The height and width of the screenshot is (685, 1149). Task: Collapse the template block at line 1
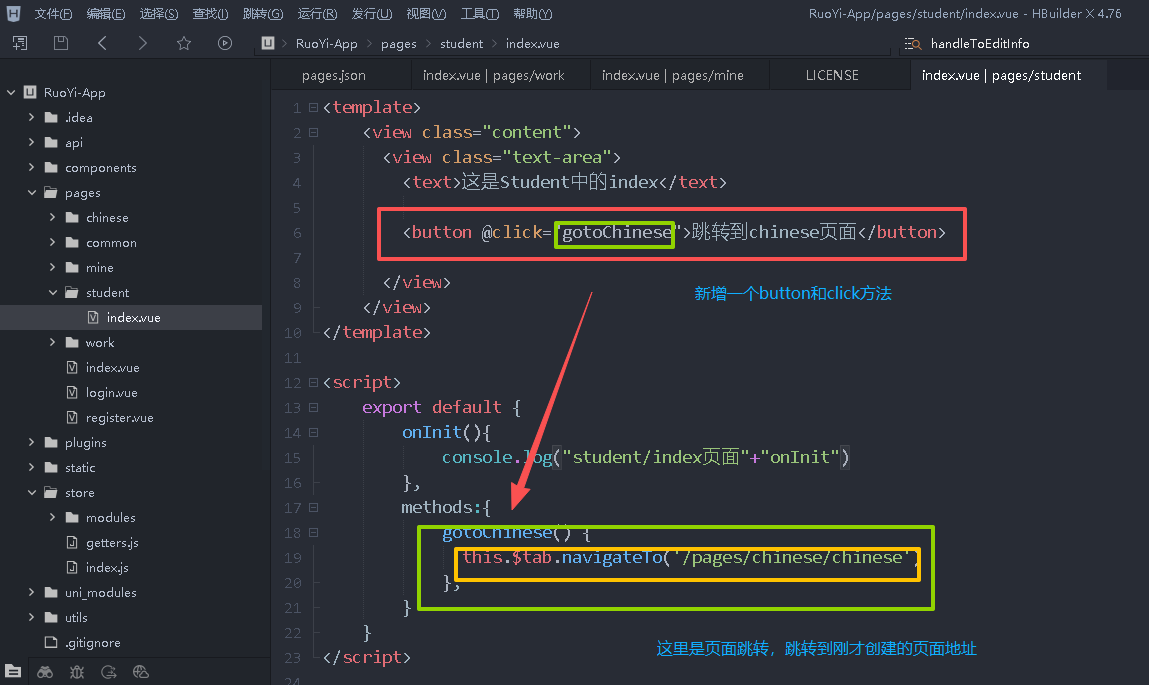[313, 108]
